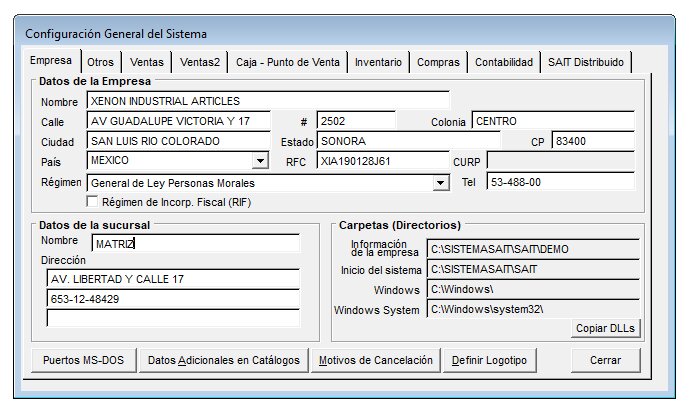This screenshot has width=694, height=413.
Task: Click the CP field 83400
Action: (593, 141)
